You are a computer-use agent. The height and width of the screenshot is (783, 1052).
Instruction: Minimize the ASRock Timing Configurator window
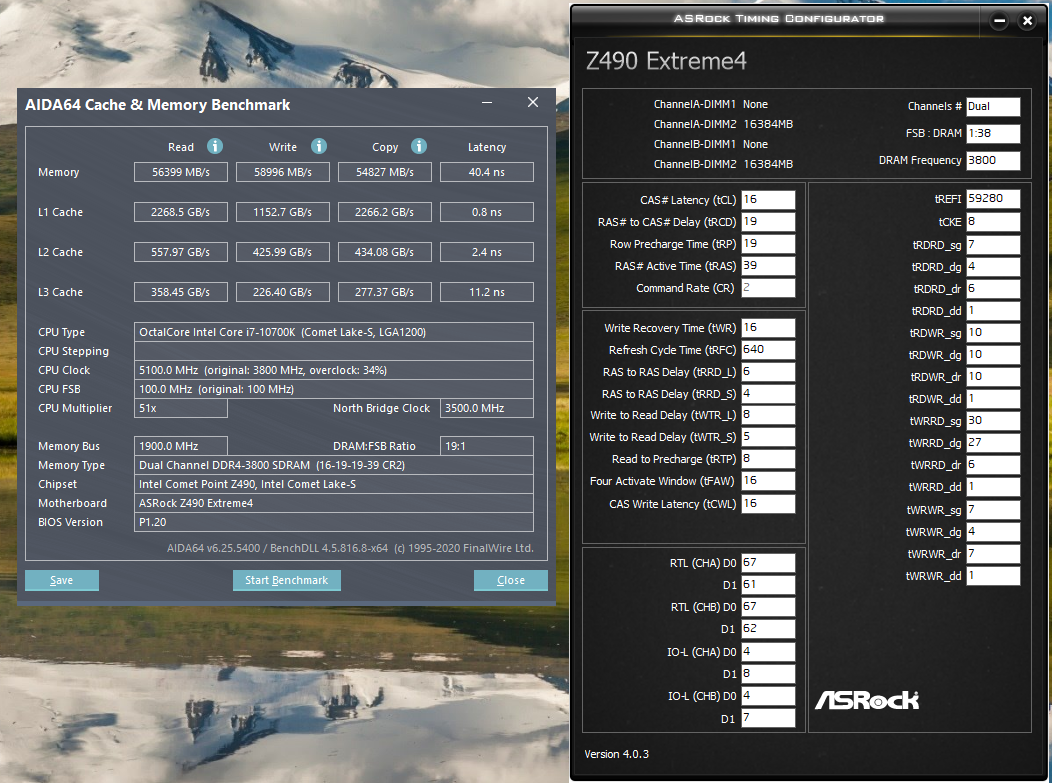pos(1000,21)
